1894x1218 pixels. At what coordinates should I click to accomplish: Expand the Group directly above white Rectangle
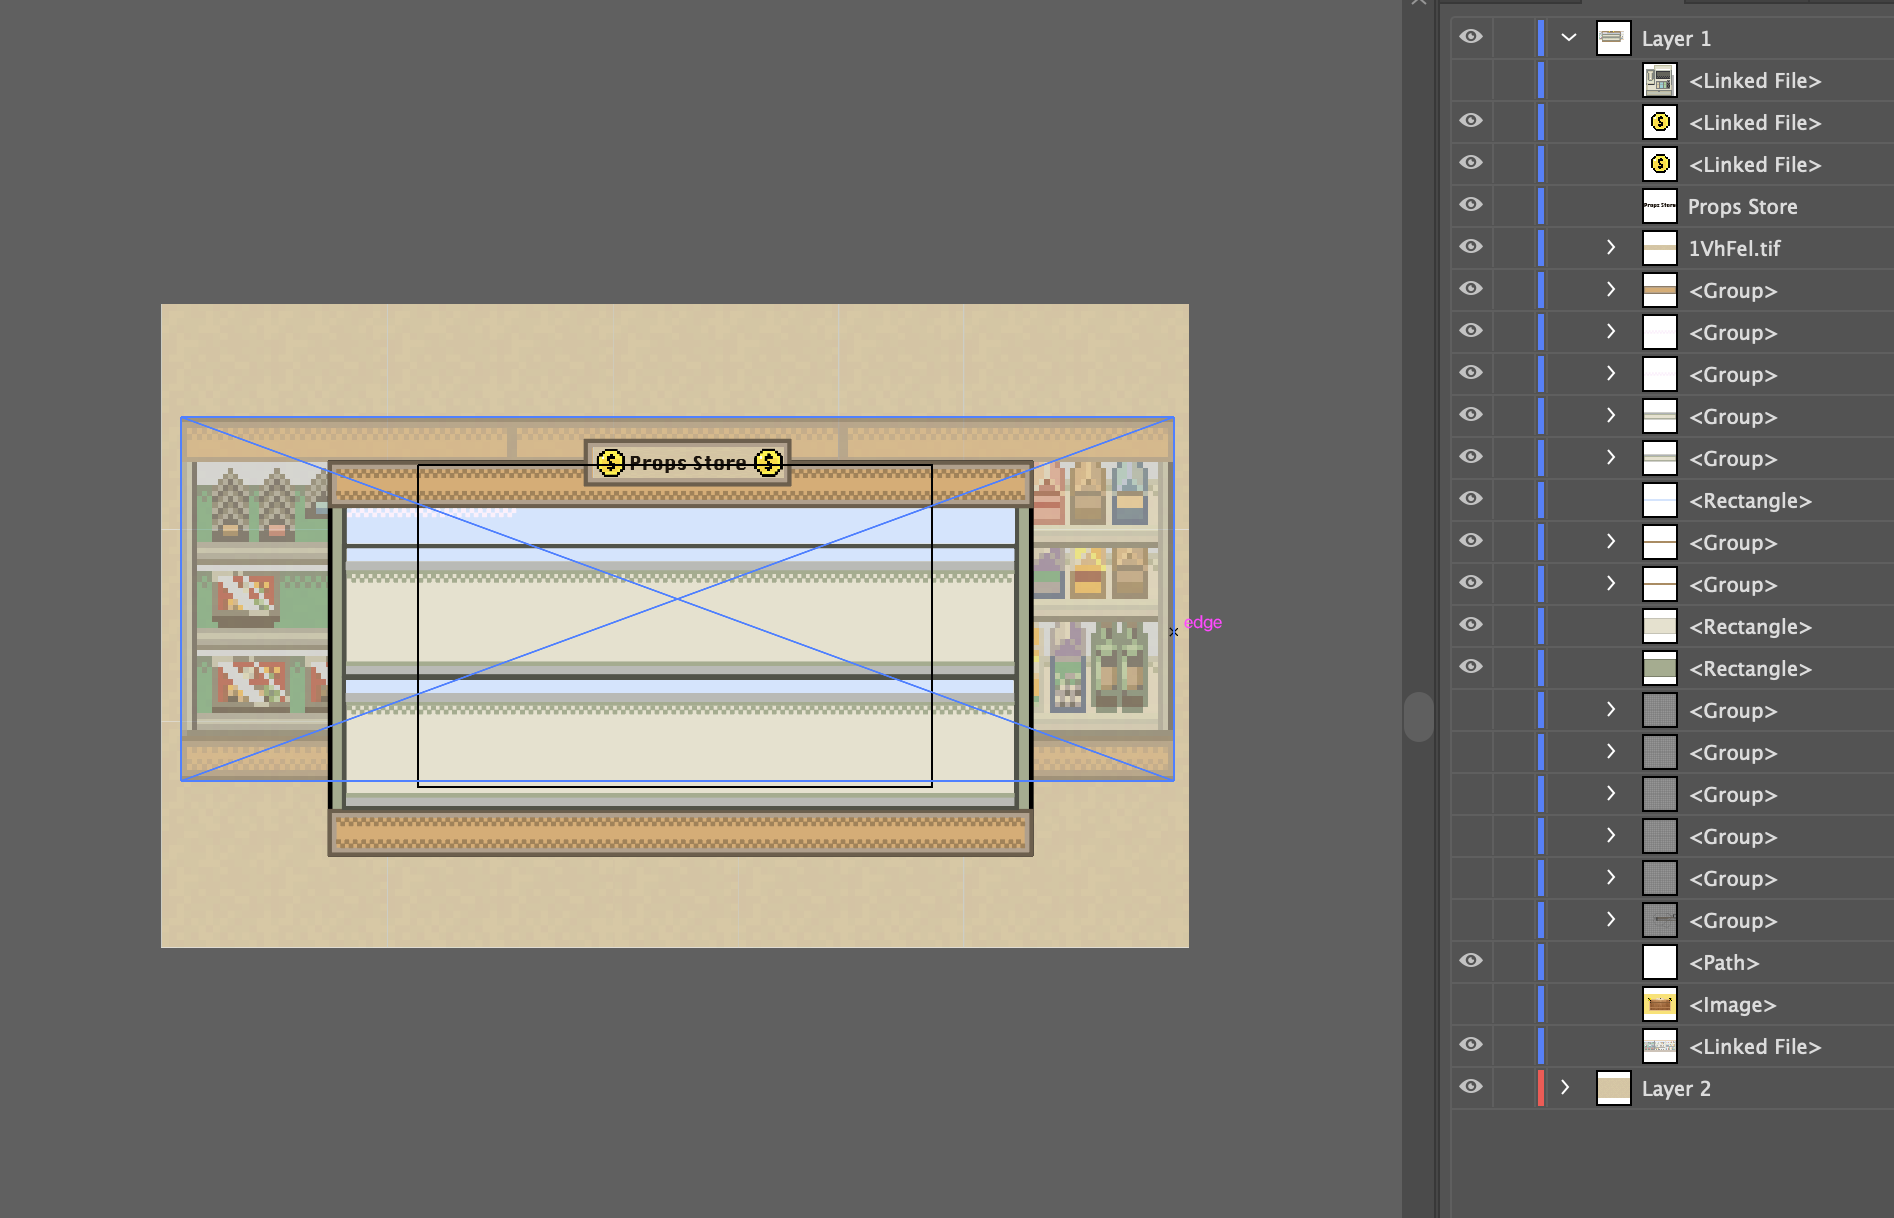click(x=1610, y=457)
